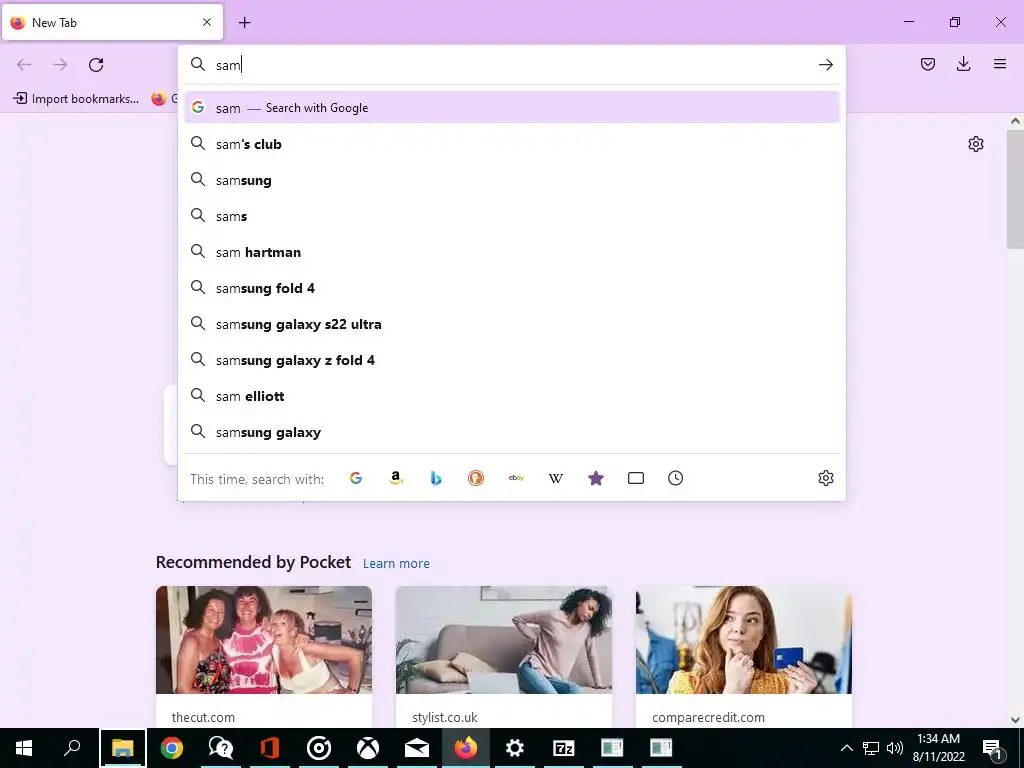
Task: Search this time with Wikipedia
Action: [x=556, y=478]
